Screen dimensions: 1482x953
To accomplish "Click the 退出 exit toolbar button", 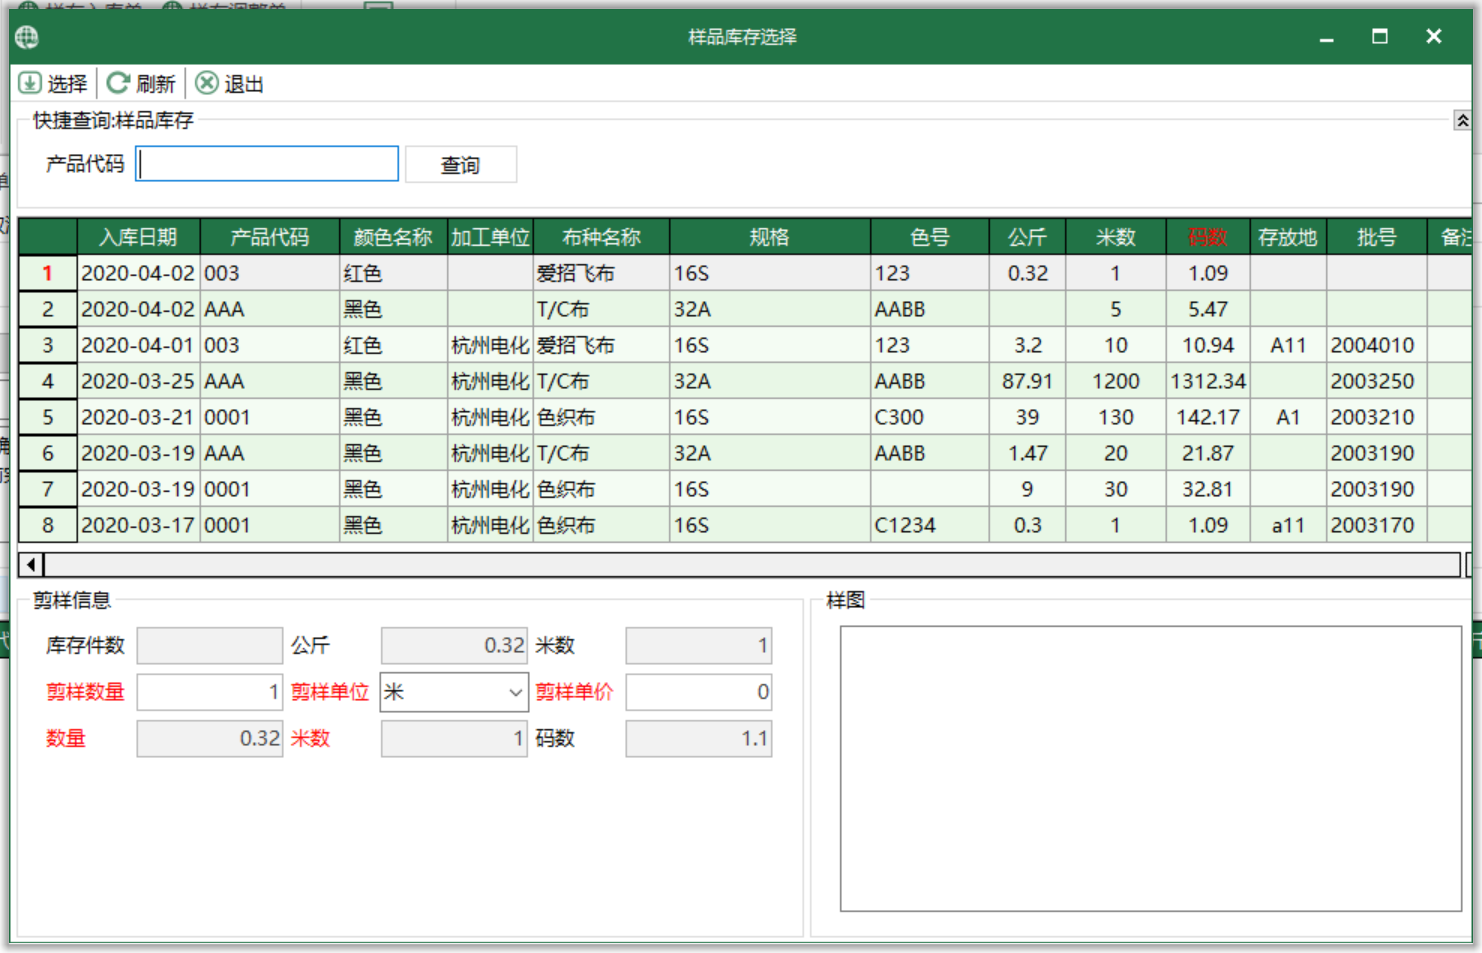I will click(229, 84).
